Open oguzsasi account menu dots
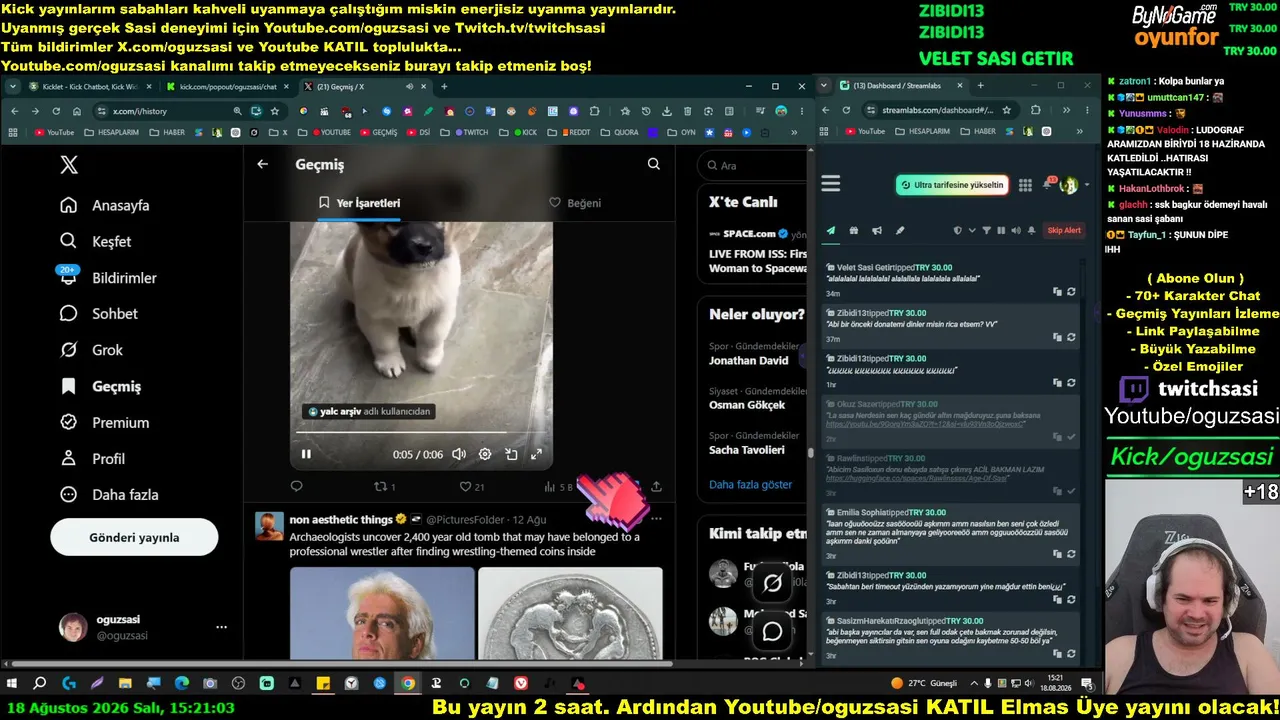Viewport: 1280px width, 720px height. [222, 627]
